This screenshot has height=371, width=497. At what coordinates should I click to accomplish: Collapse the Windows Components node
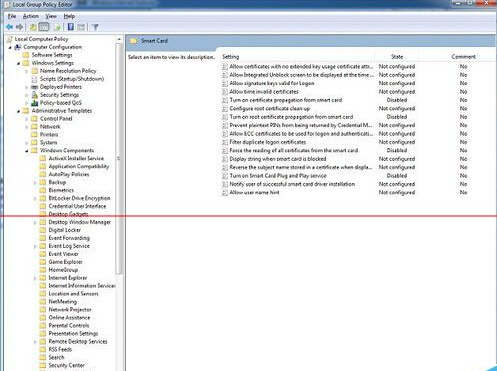pos(27,151)
